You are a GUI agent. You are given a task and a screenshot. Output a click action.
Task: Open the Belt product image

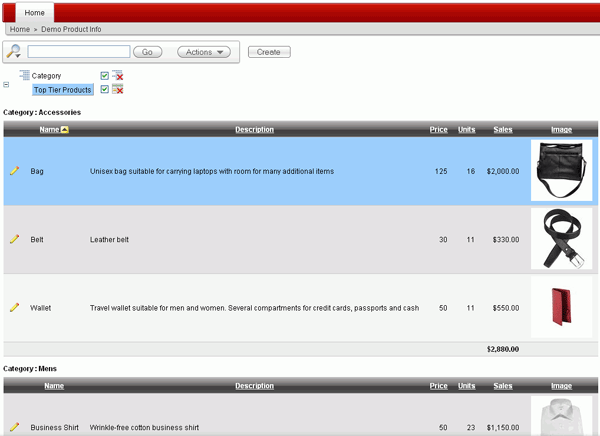(561, 238)
